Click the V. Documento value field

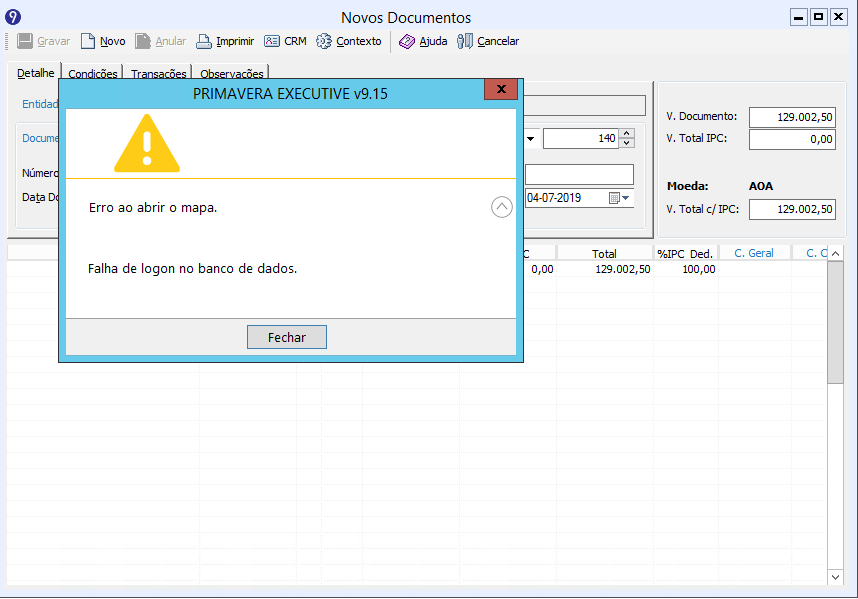791,117
